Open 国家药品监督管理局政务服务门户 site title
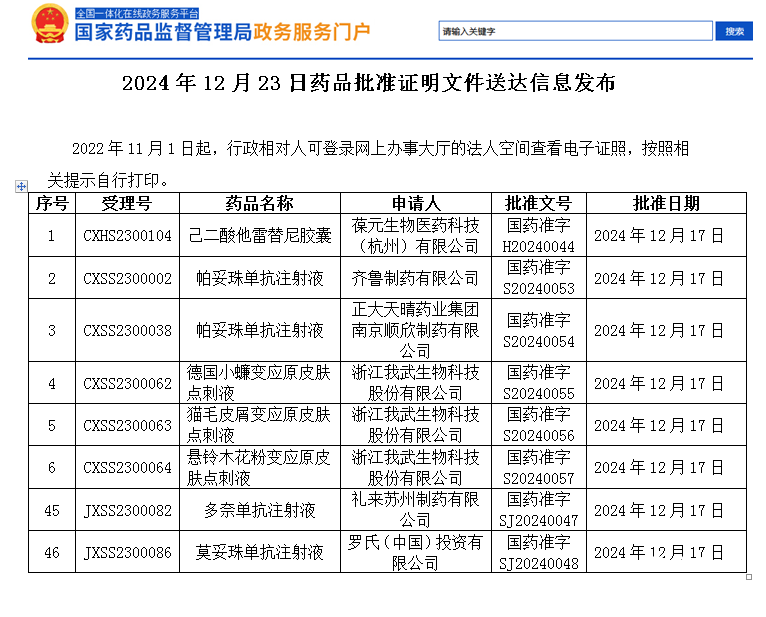Image resolution: width=766 pixels, height=617 pixels. [222, 32]
